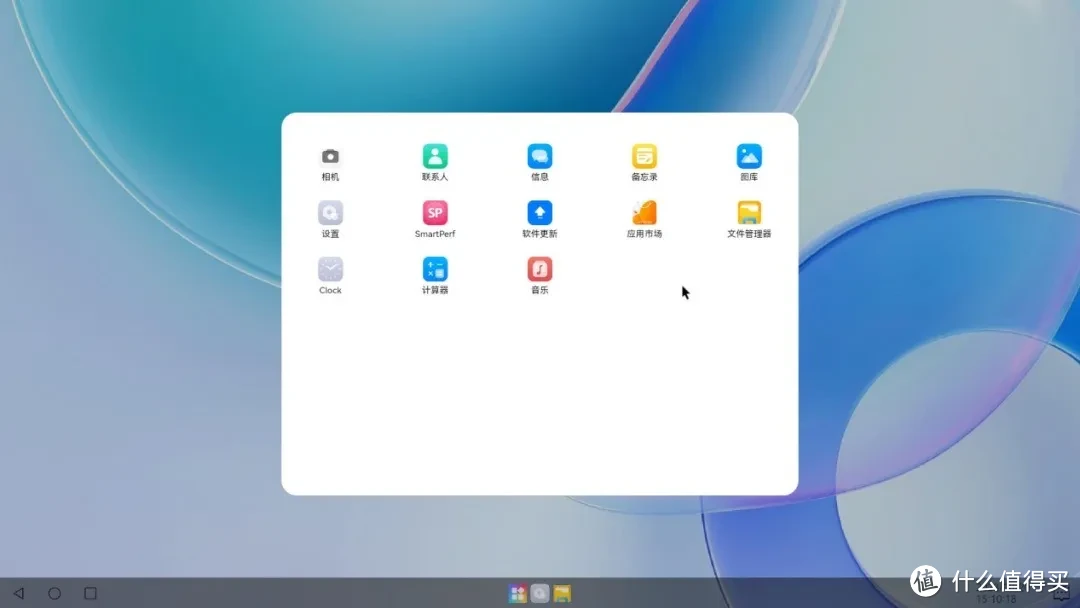
Task: Click the file manager icon in the taskbar
Action: 563,594
